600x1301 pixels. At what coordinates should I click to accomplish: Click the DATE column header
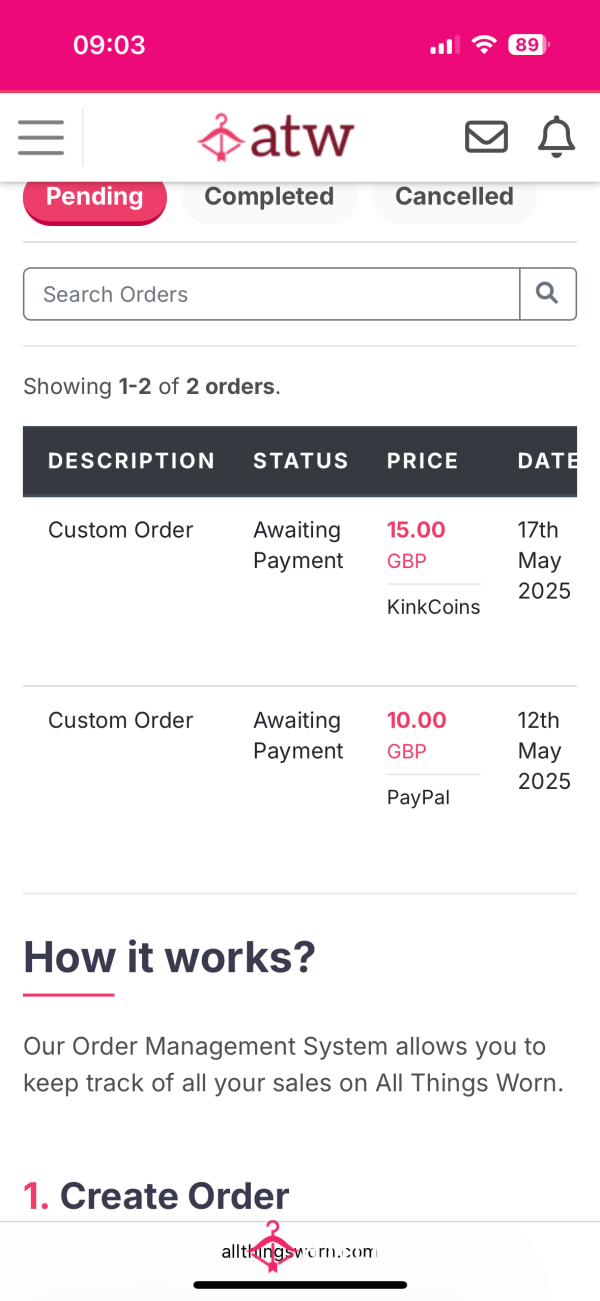pos(547,461)
